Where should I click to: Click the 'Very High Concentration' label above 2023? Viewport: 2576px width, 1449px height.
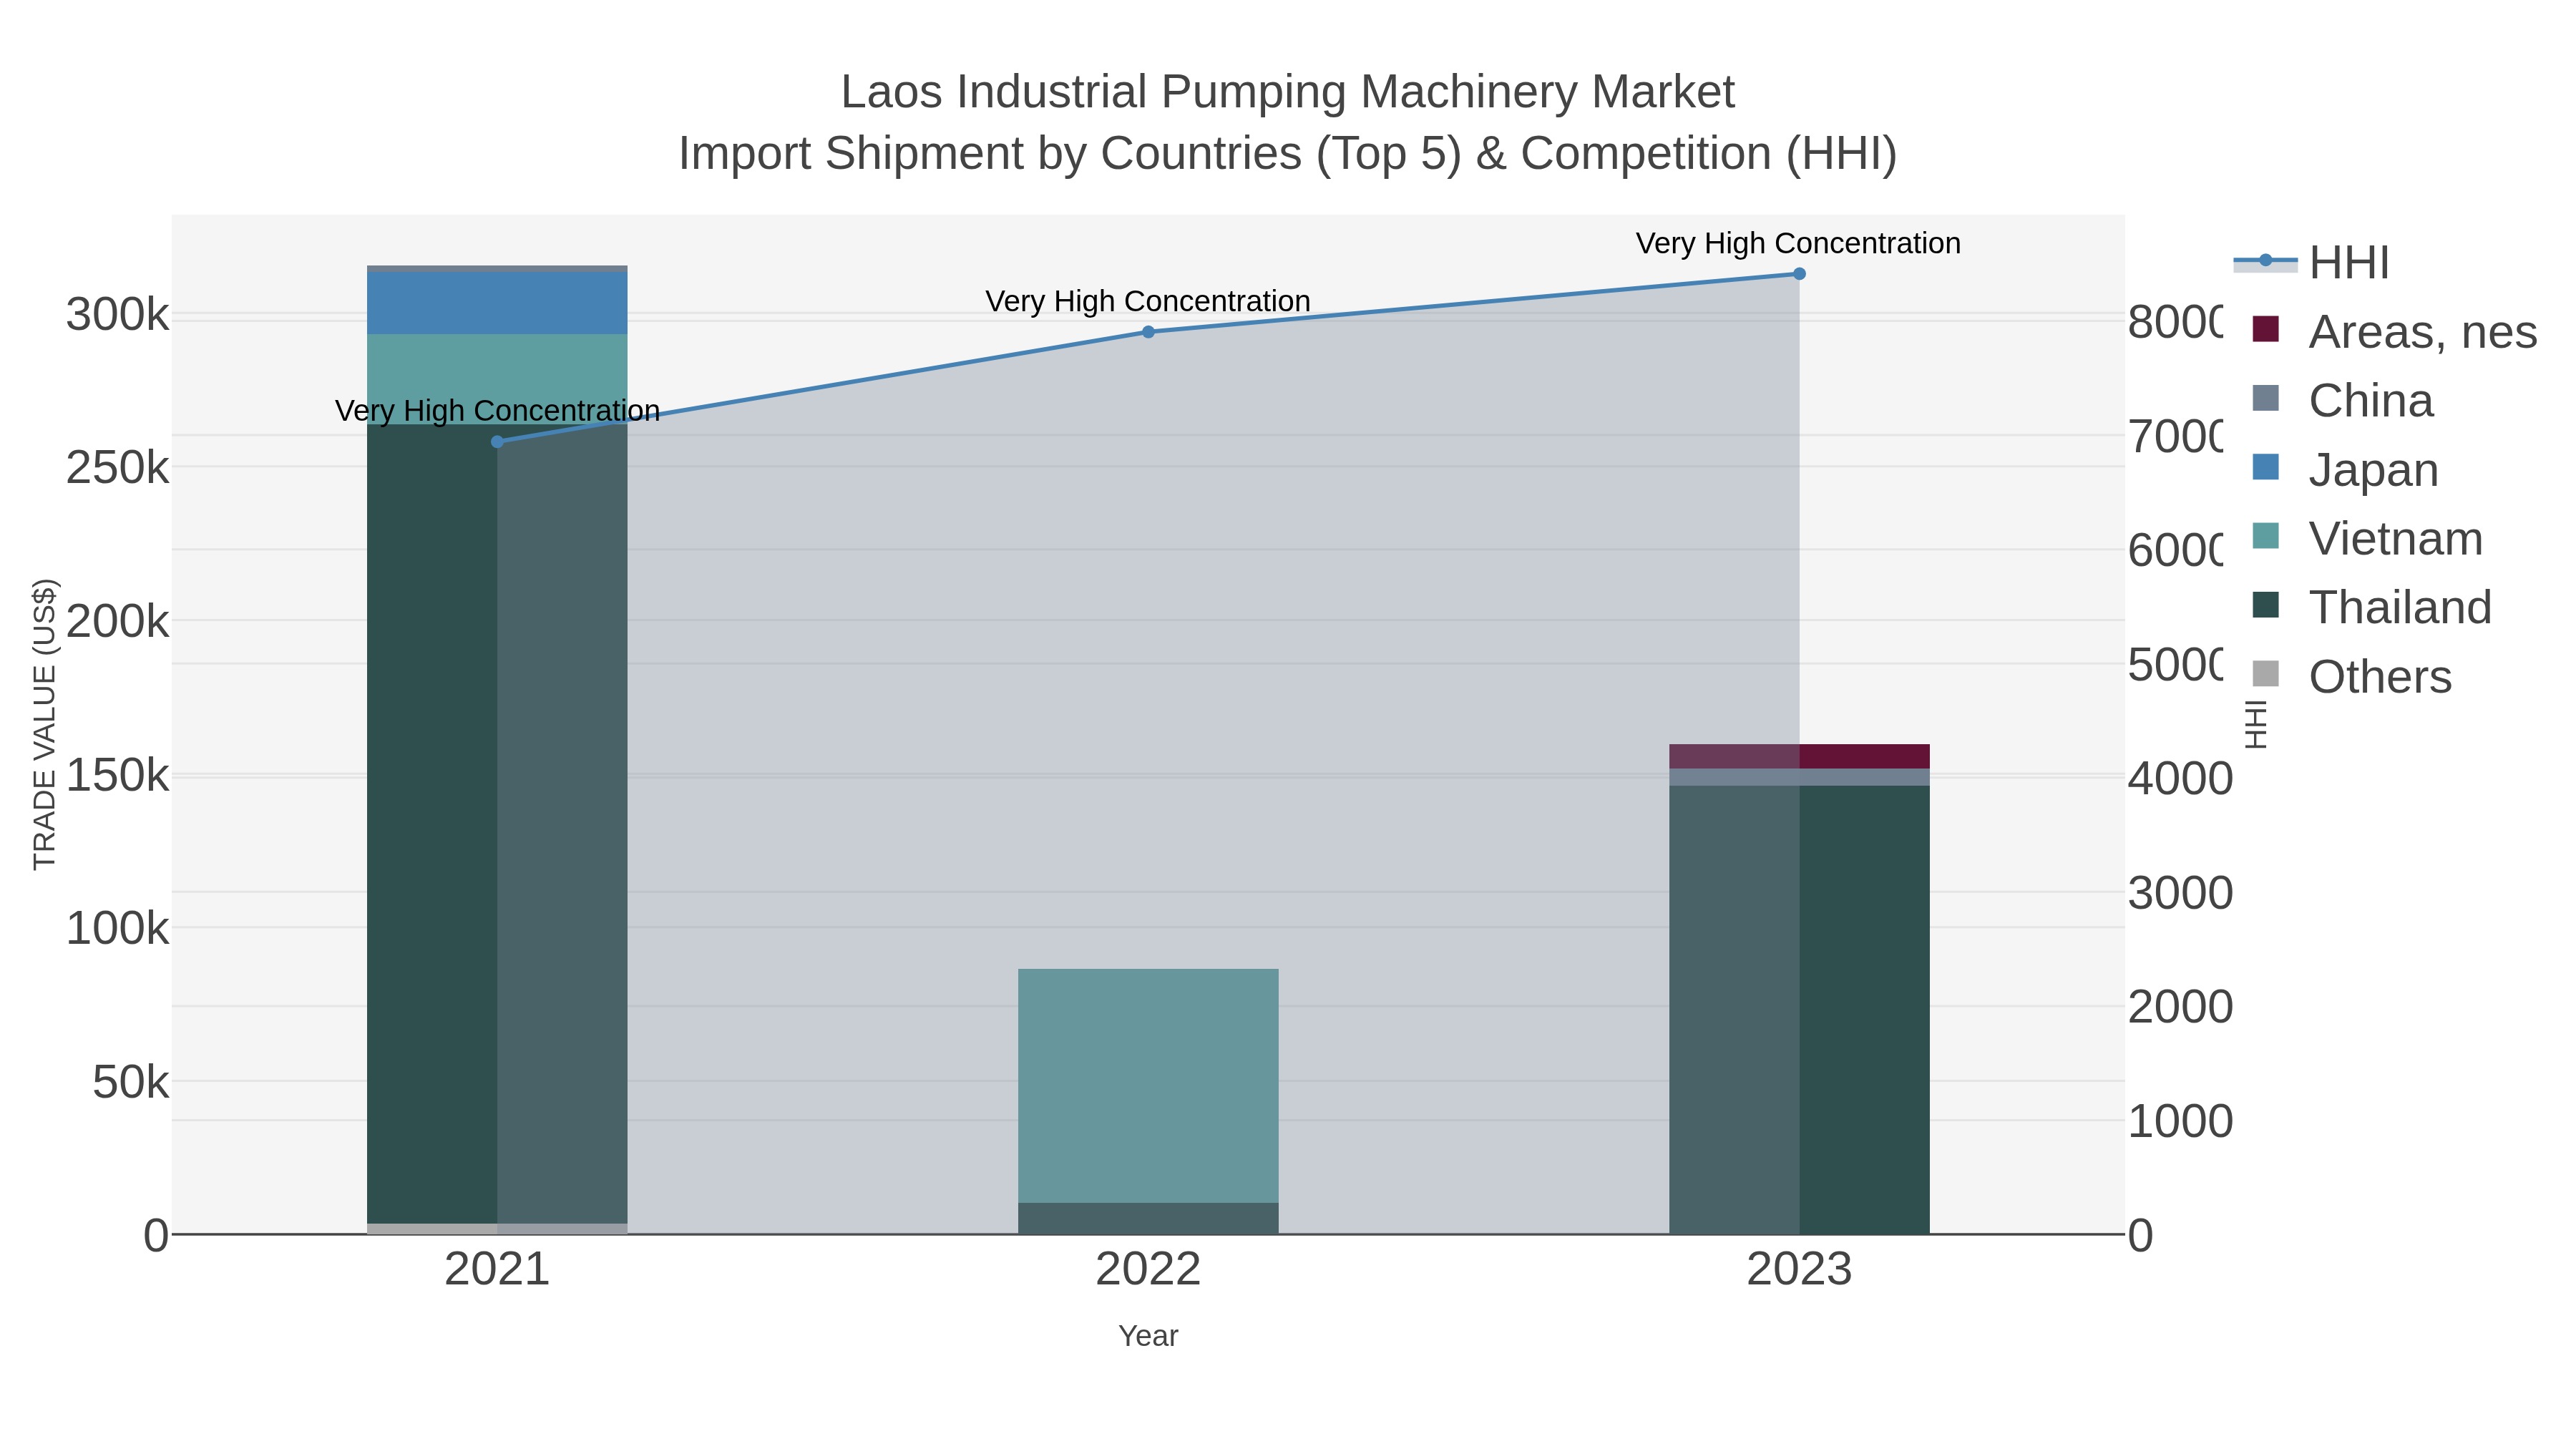point(1798,243)
